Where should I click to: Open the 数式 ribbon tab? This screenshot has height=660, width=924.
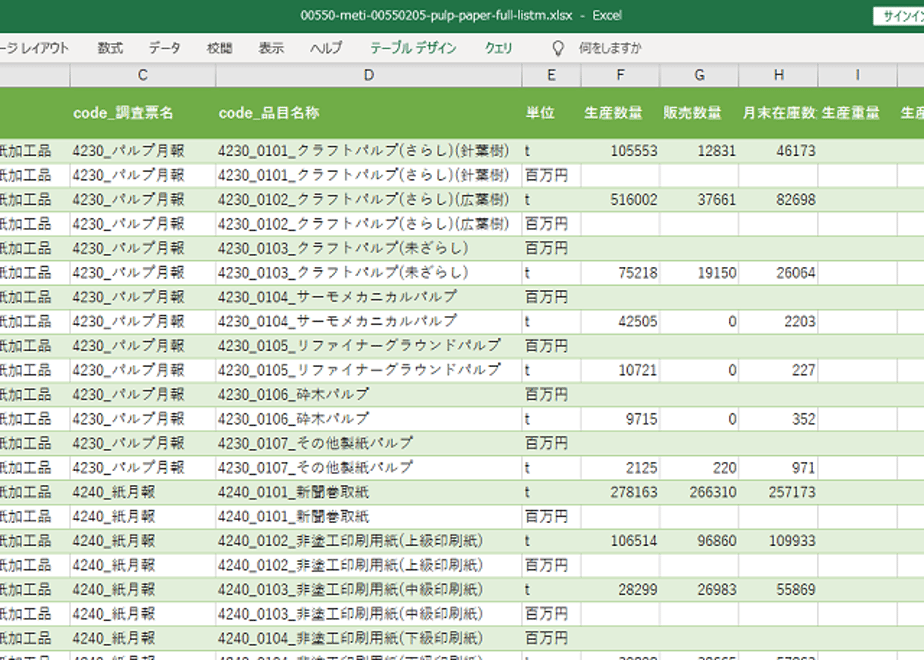(110, 48)
